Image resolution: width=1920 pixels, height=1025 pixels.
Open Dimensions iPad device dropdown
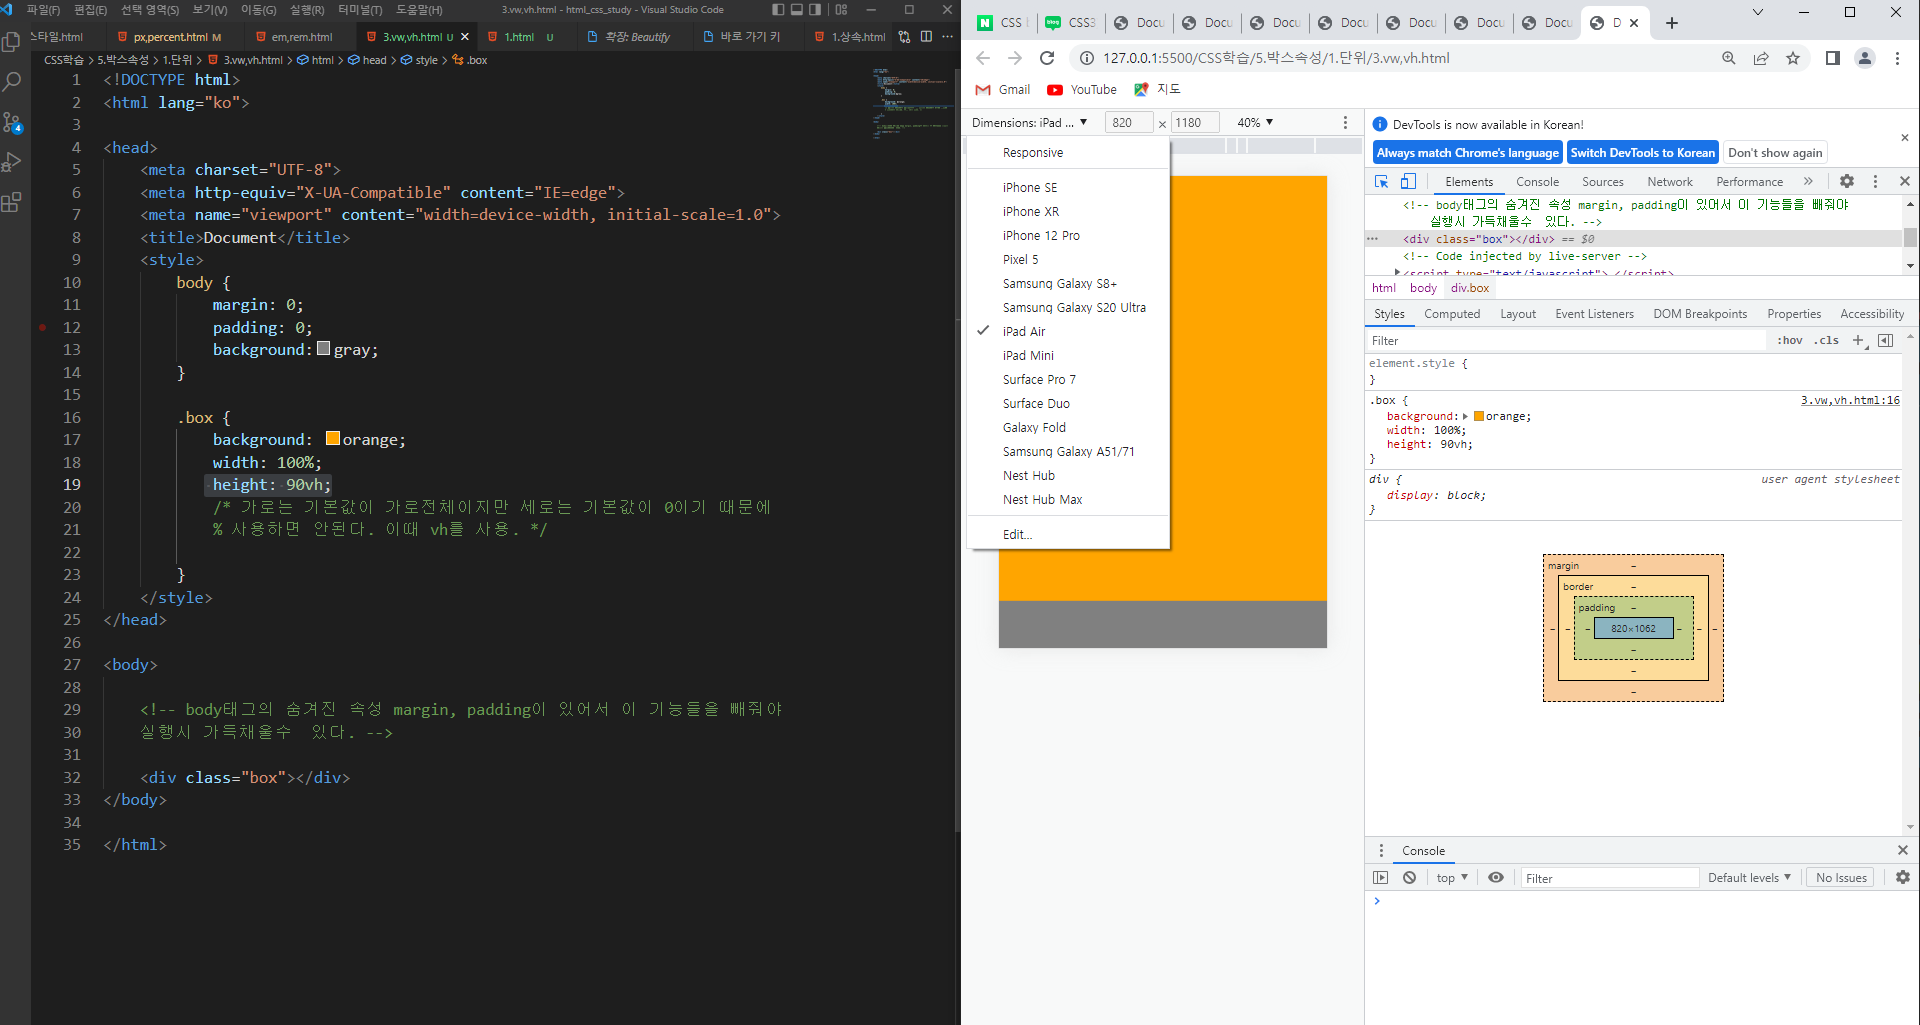point(1029,122)
